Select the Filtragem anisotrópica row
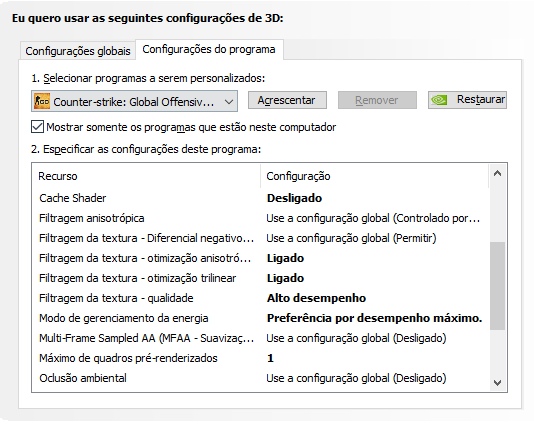Screen dimensions: 534x424 point(261,218)
